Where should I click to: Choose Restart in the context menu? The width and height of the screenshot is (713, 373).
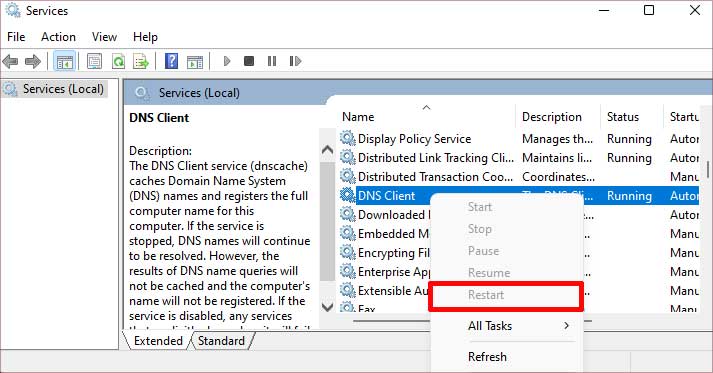point(506,295)
